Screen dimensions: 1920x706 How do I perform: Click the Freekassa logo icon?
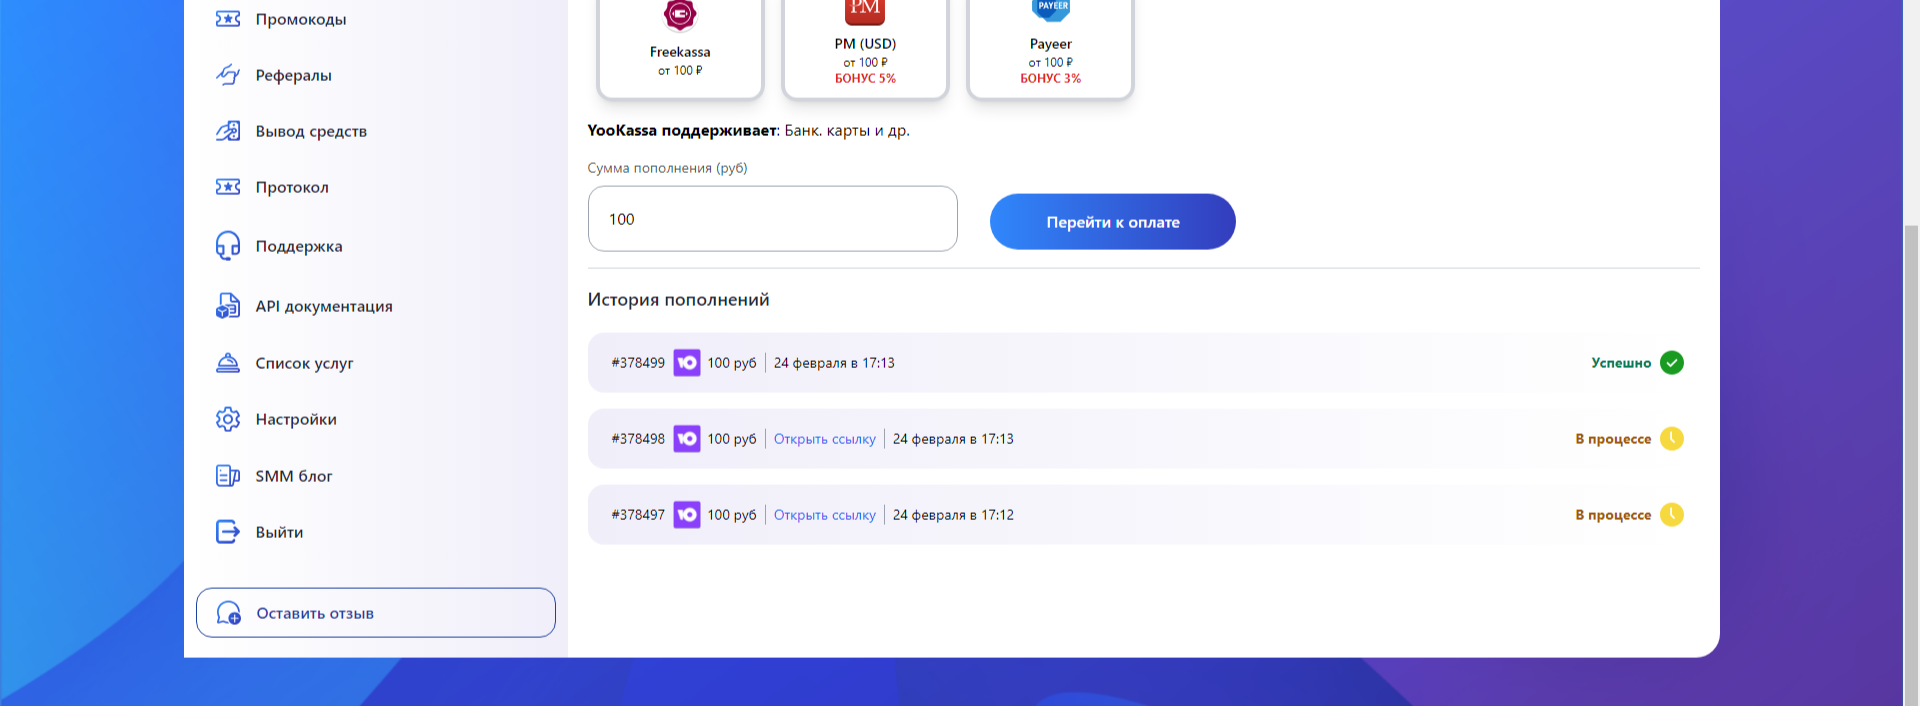[680, 15]
